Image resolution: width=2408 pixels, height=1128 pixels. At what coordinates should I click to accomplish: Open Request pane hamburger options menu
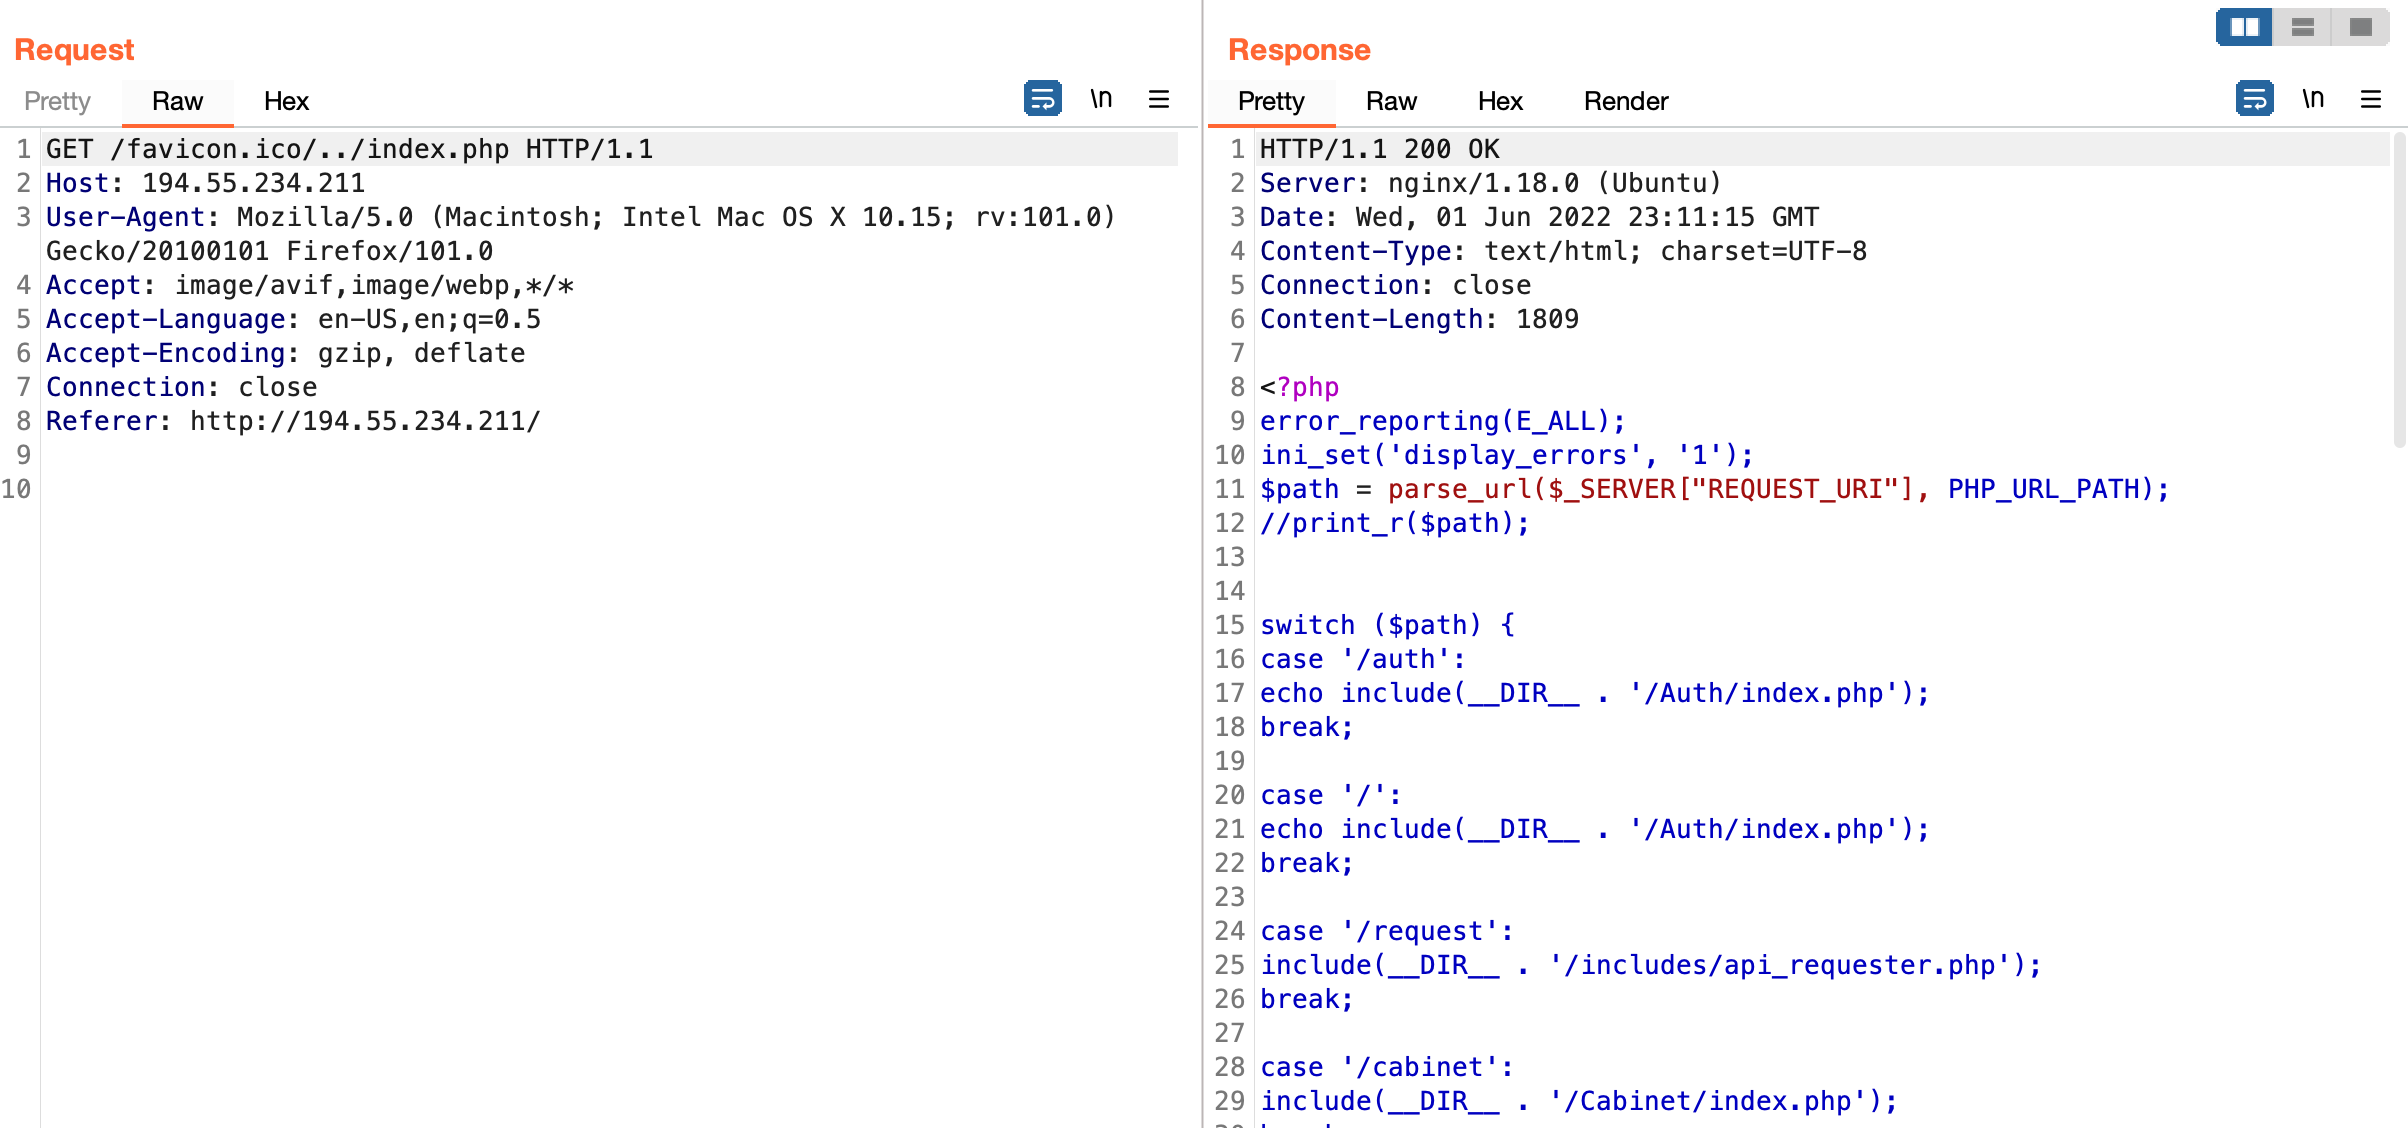[x=1159, y=99]
